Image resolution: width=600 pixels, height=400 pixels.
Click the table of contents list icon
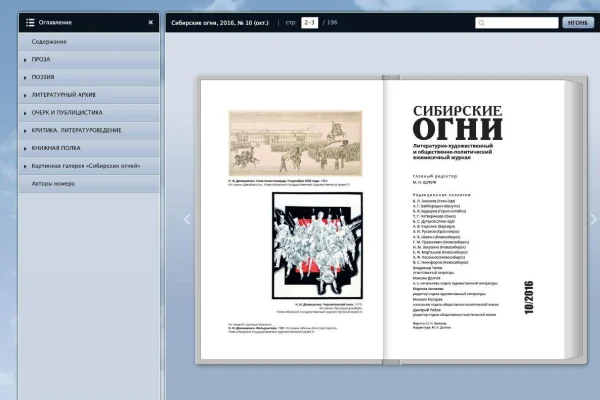[x=30, y=23]
